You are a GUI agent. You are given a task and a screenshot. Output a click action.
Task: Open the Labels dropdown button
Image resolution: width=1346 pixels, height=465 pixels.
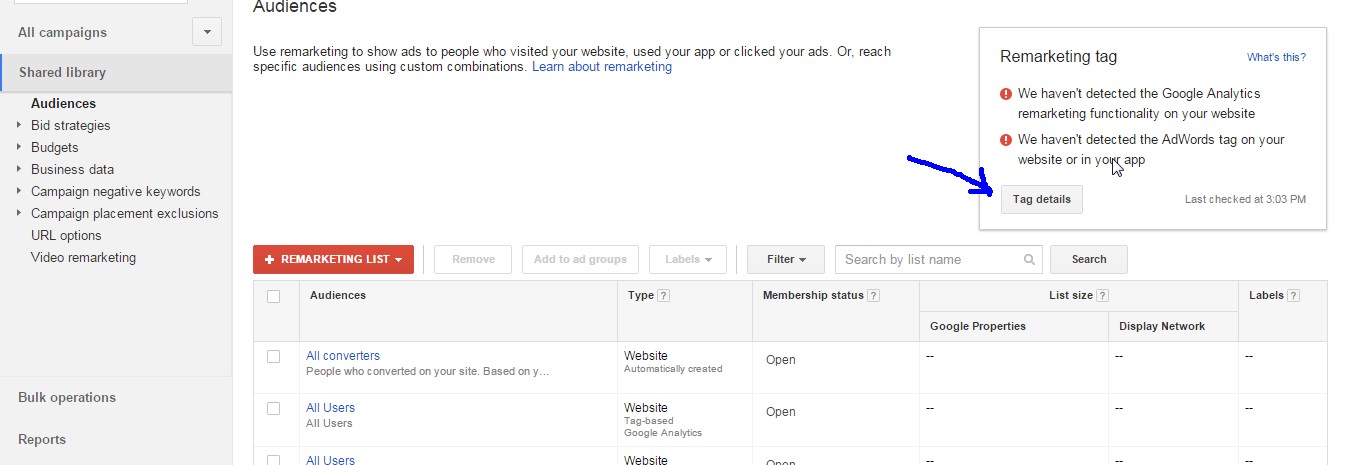pos(688,259)
